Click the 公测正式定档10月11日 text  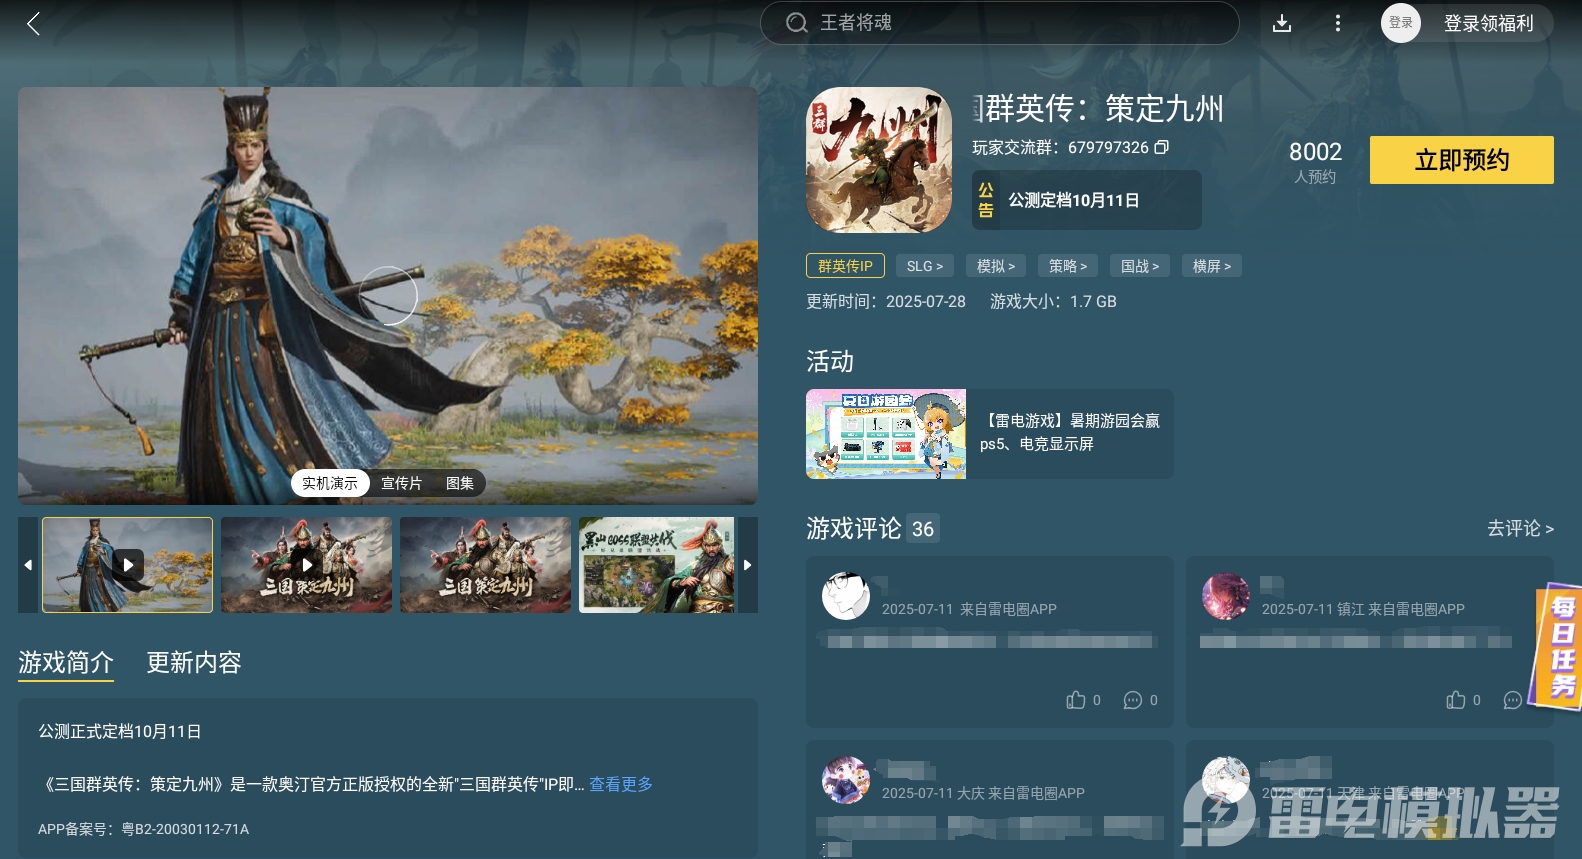pos(120,731)
